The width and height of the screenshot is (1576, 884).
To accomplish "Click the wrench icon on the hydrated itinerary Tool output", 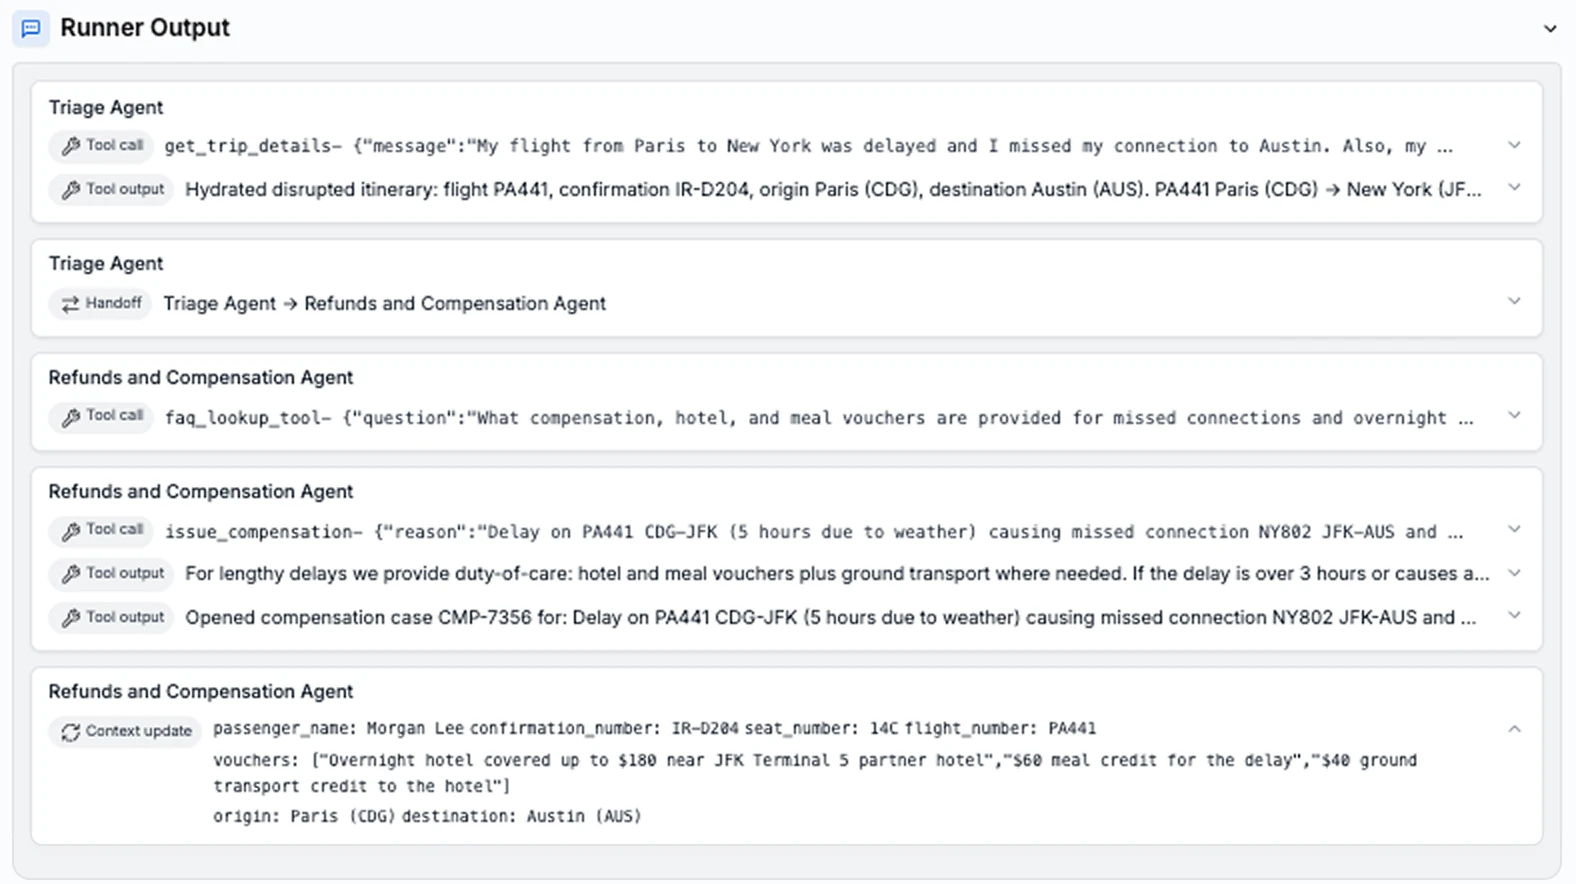I will (x=70, y=189).
